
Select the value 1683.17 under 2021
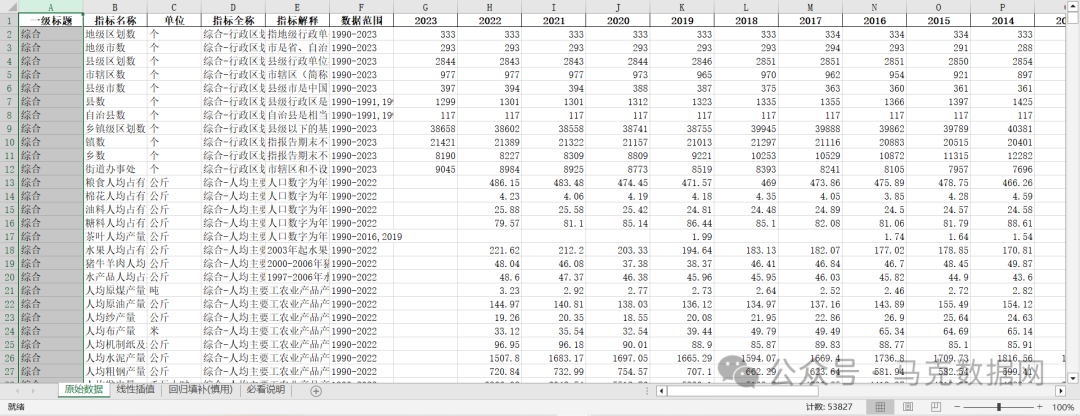pos(554,358)
